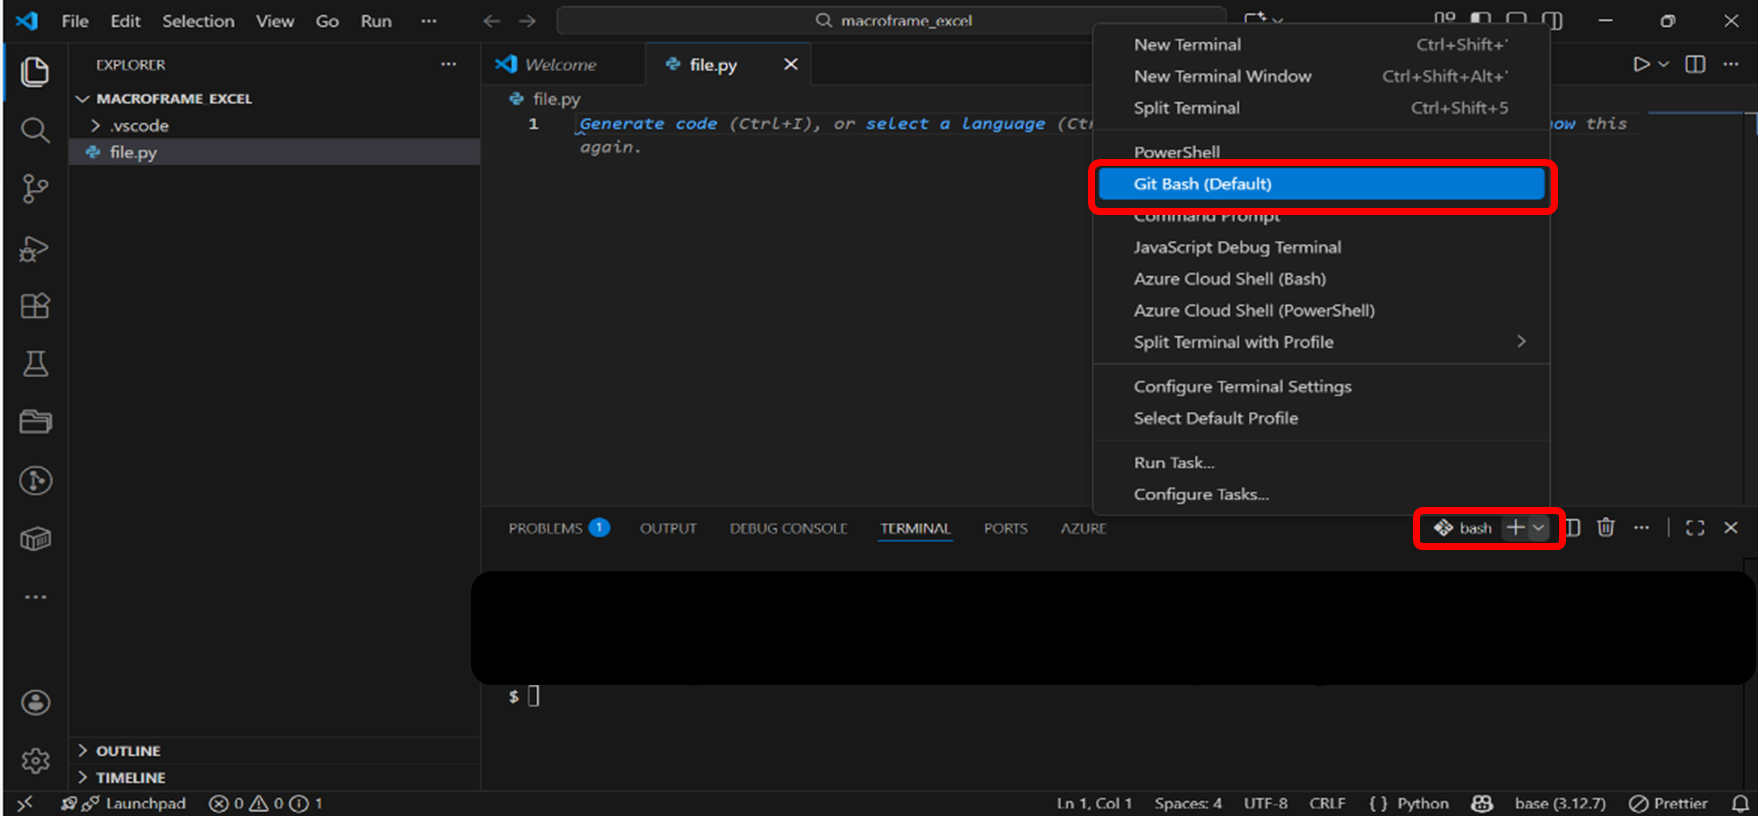Open run options dropdown beside play icon
This screenshot has height=816, width=1758.
1664,64
